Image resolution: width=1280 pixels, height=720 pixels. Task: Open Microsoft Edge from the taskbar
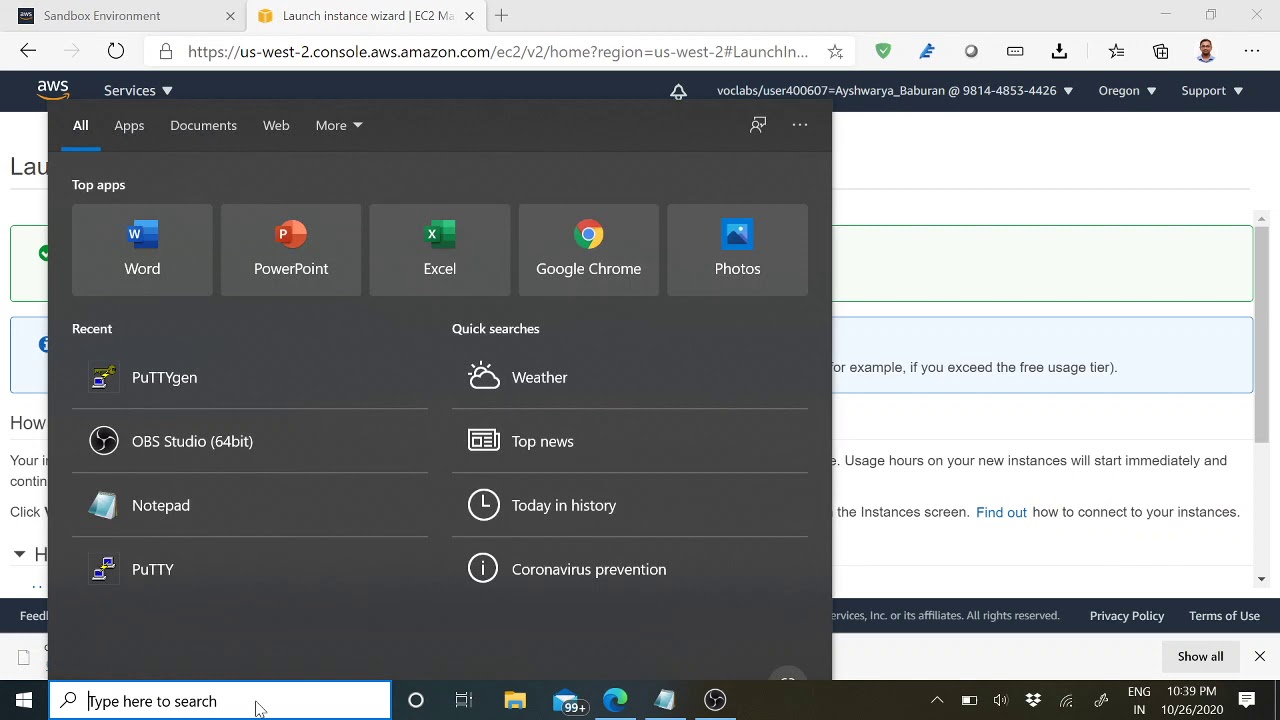[615, 700]
